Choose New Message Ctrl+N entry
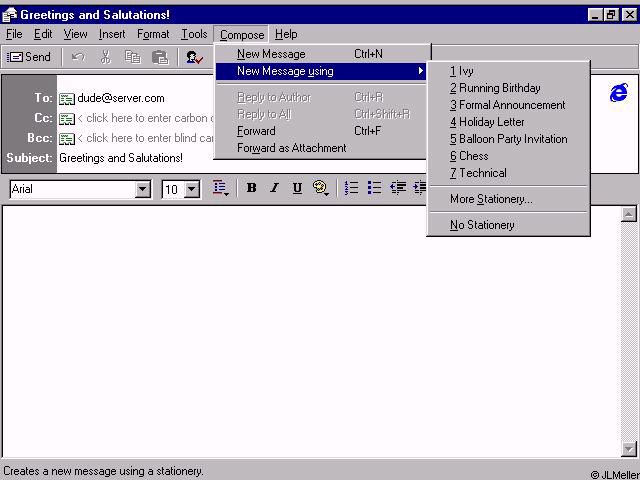 (x=321, y=54)
